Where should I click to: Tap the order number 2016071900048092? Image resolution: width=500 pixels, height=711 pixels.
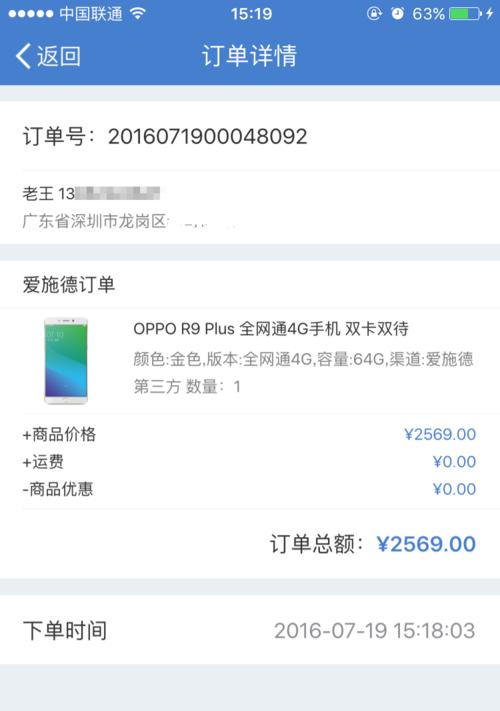click(x=208, y=136)
